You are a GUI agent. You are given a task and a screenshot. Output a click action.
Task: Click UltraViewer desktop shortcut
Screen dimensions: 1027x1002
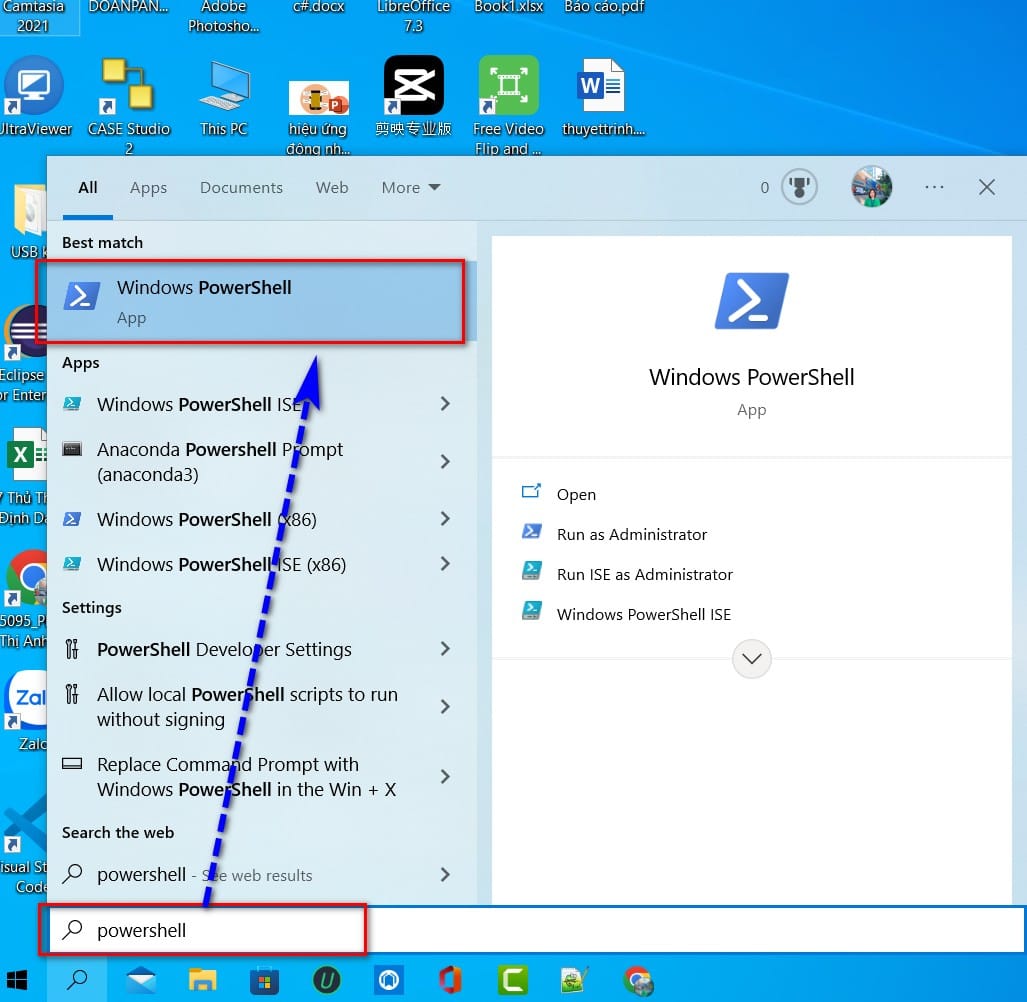(x=34, y=96)
